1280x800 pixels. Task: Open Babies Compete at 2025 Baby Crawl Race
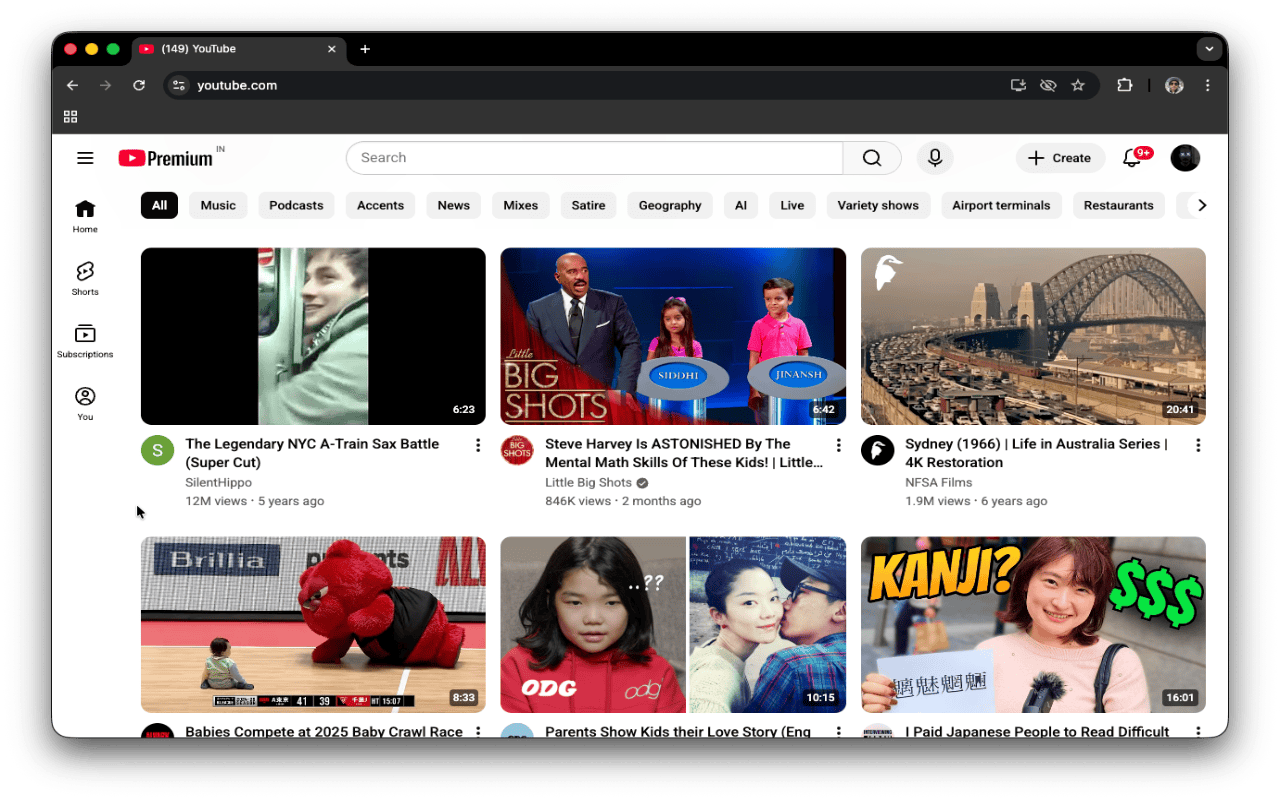(324, 731)
